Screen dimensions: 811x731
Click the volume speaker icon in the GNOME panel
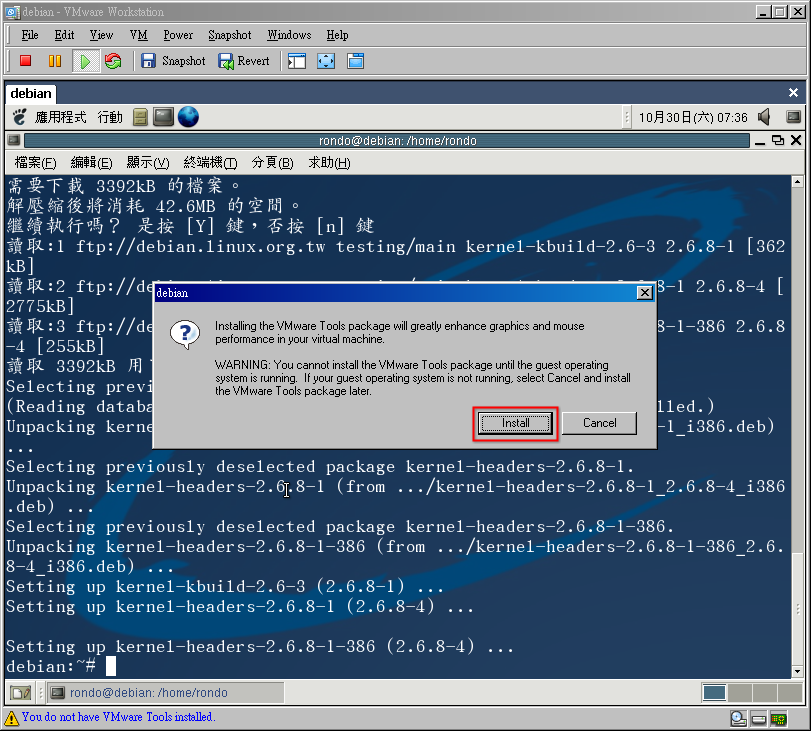pos(764,117)
